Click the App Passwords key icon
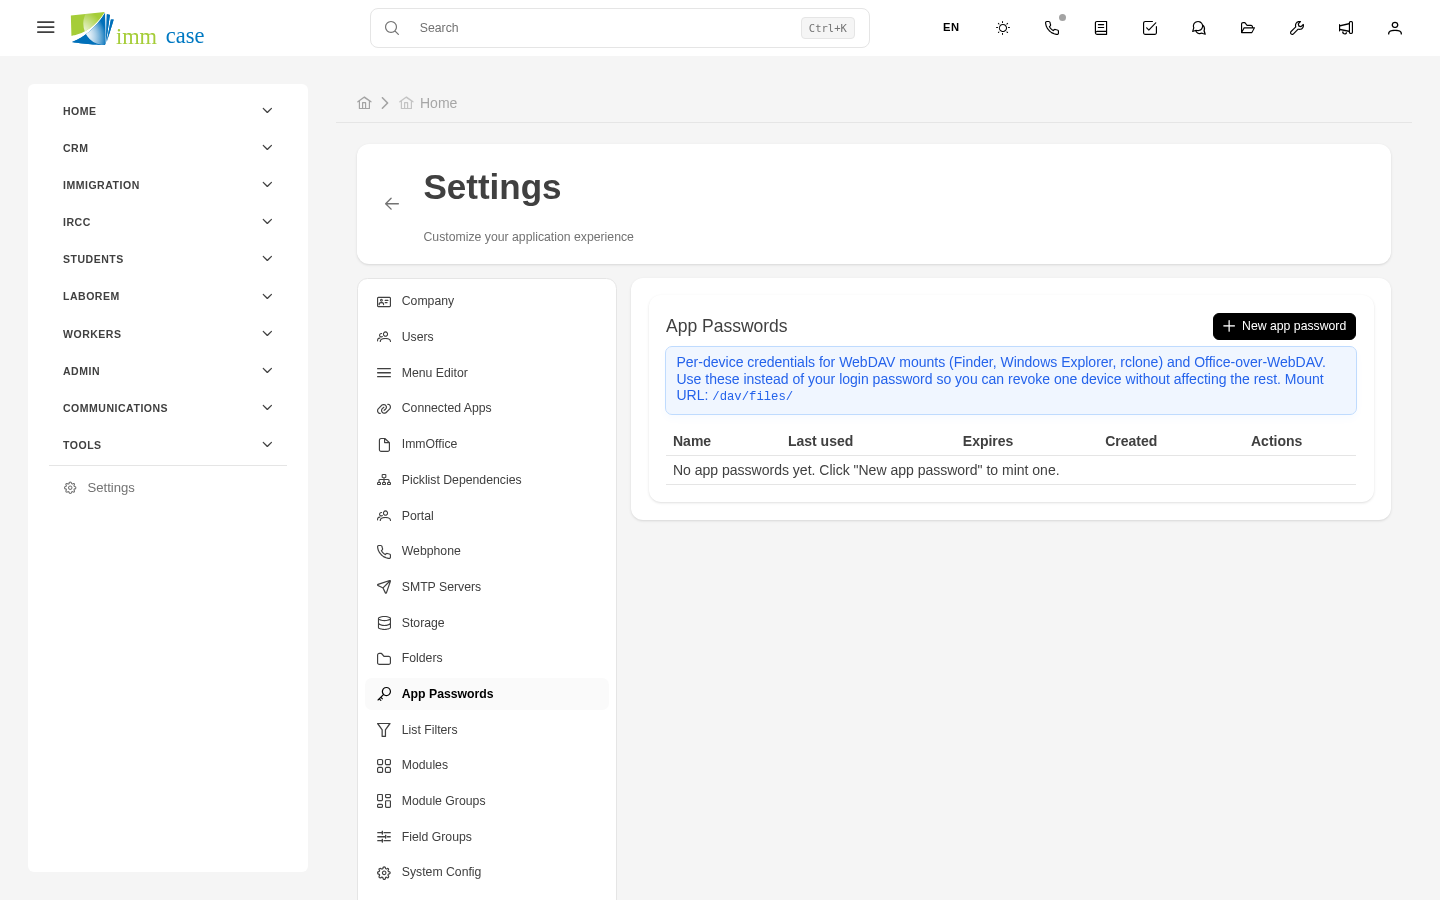 tap(384, 694)
